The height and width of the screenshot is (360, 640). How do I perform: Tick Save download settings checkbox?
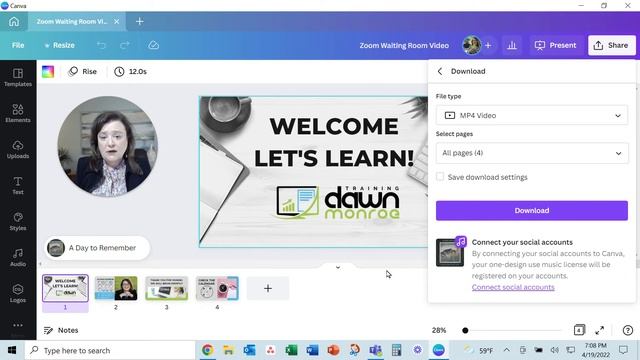click(440, 177)
